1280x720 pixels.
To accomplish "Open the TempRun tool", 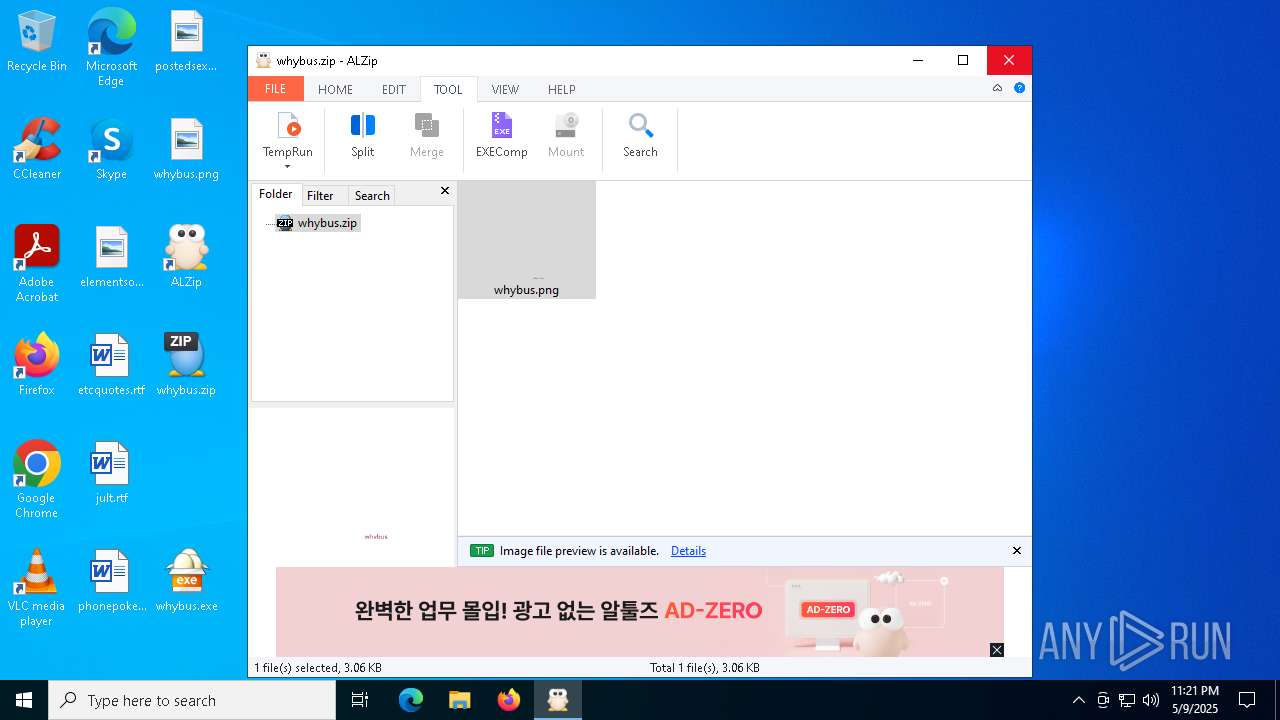I will coord(288,134).
